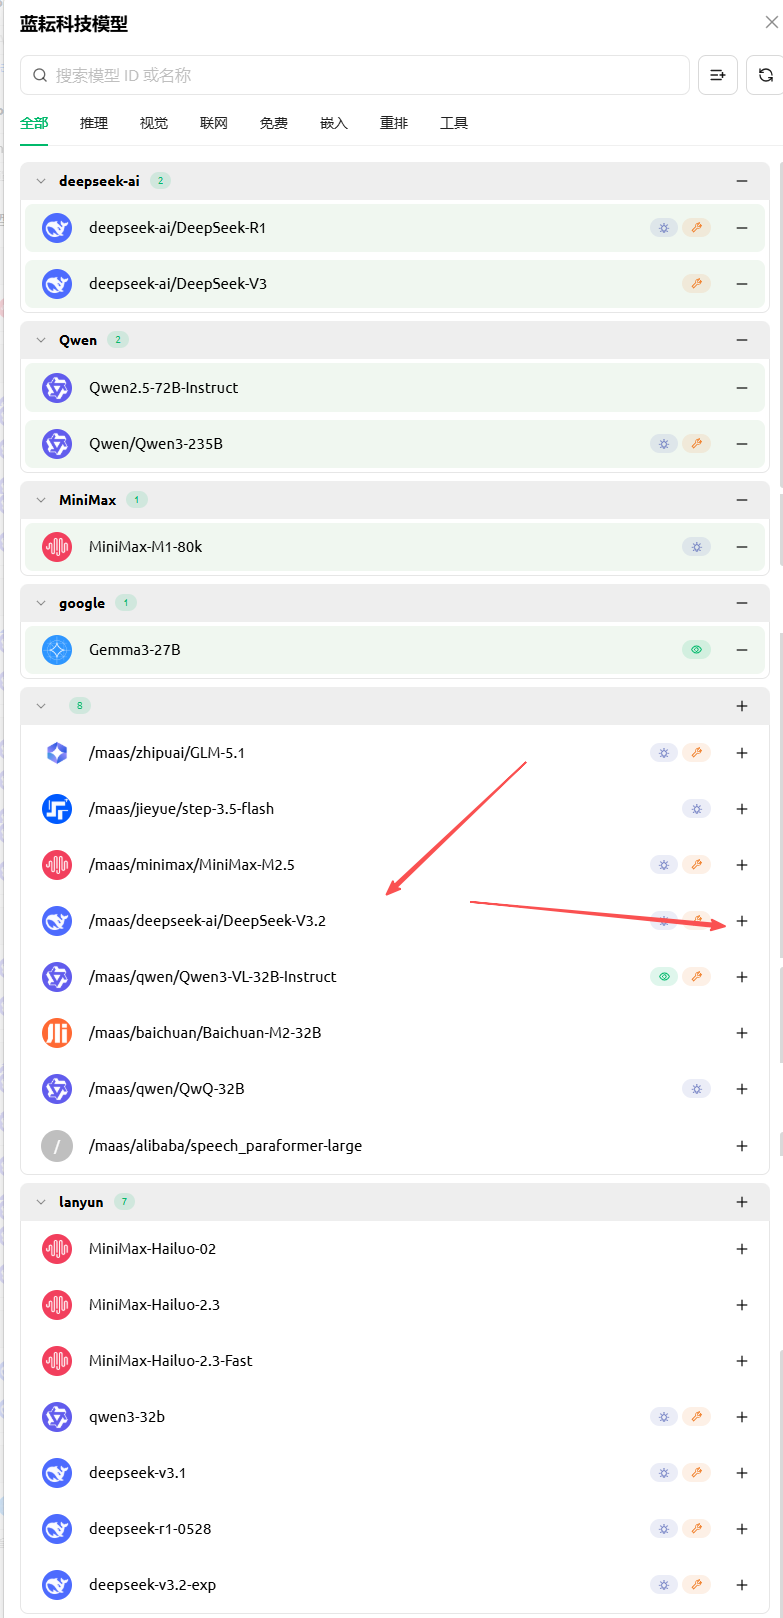Add the qwen3-32b model
This screenshot has height=1618, width=783.
[742, 1417]
